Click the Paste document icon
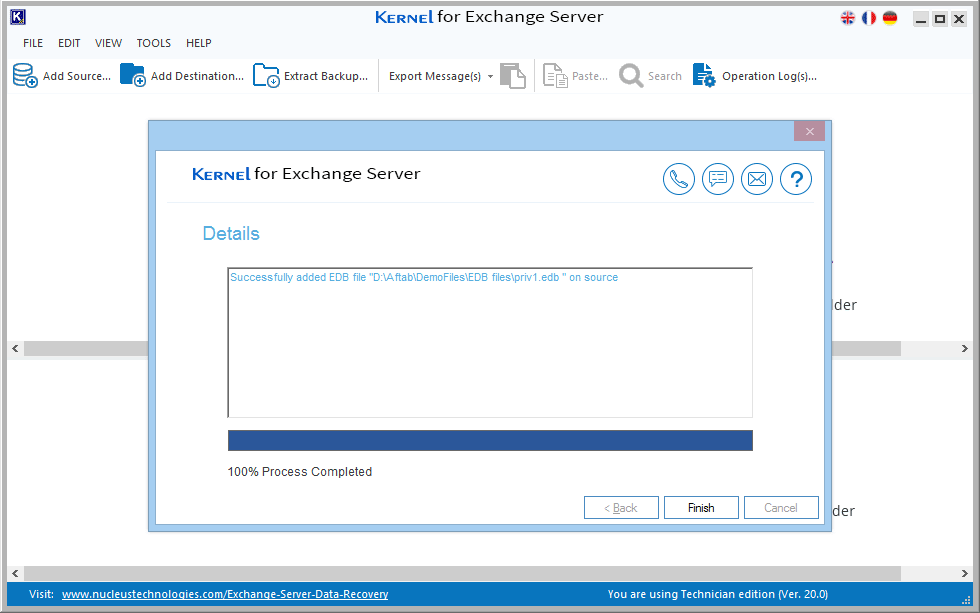 (x=555, y=76)
